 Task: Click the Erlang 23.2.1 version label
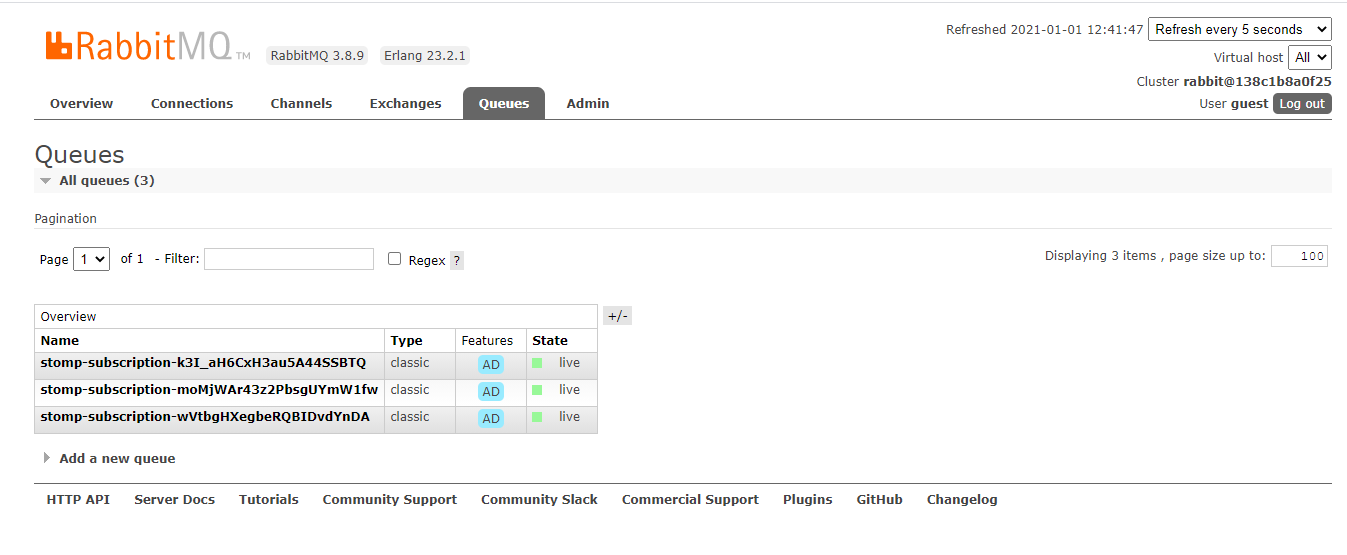coord(425,56)
